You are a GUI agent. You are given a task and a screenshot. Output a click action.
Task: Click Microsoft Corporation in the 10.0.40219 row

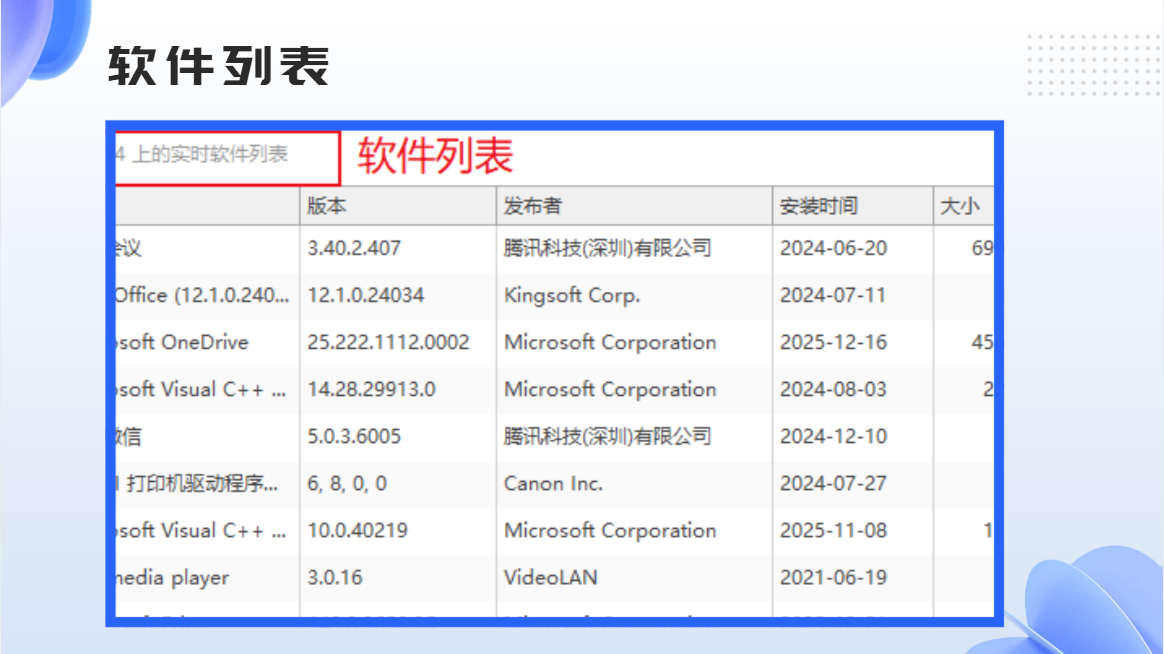tap(609, 530)
